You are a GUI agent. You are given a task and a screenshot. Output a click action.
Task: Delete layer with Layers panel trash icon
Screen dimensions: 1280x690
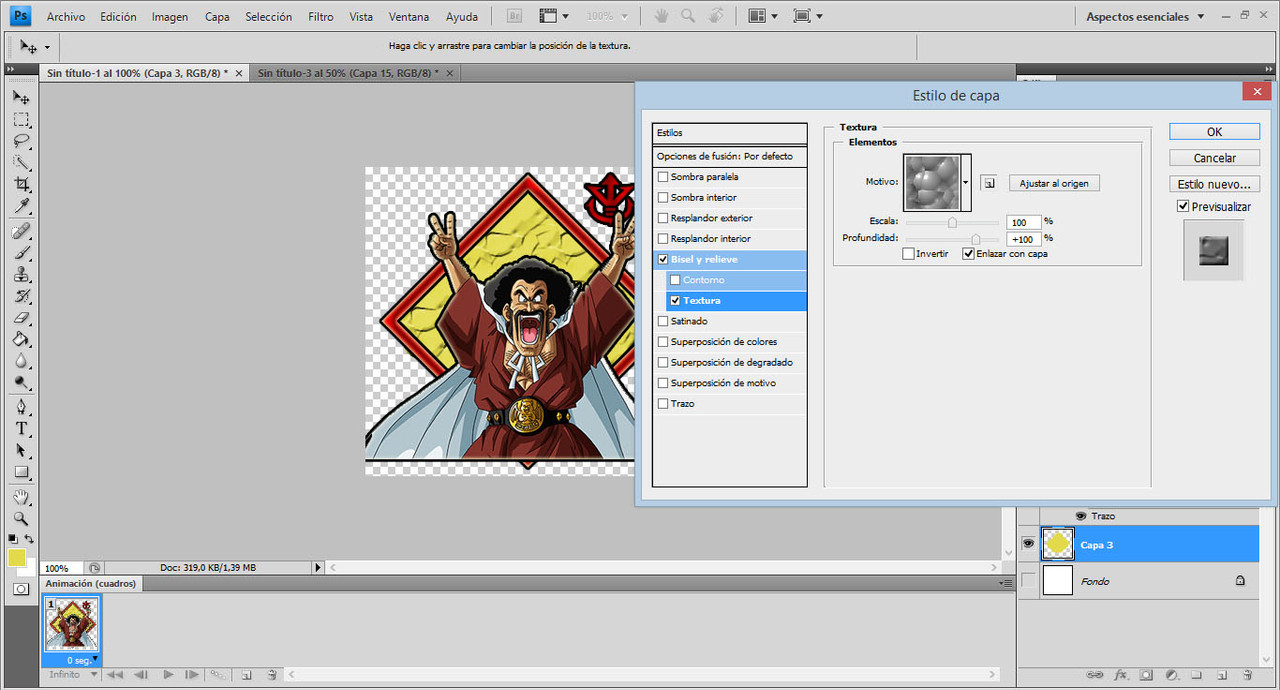click(1247, 675)
